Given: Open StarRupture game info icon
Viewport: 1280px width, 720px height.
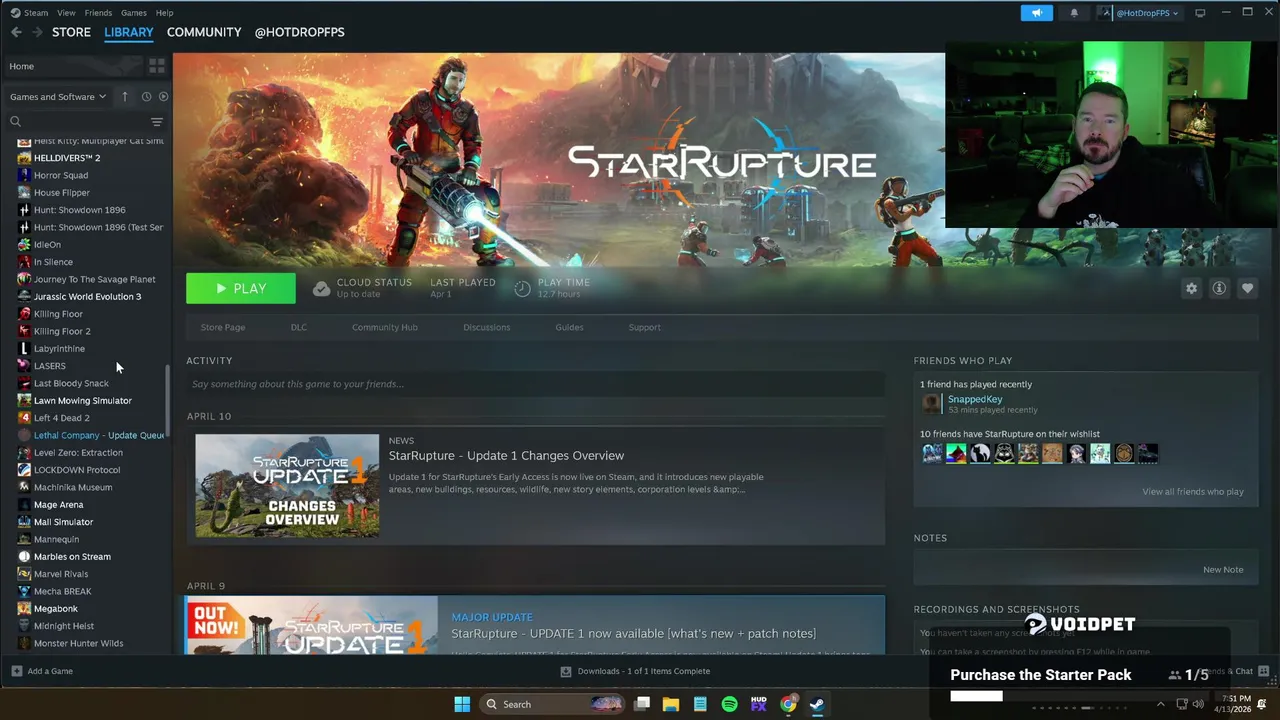Looking at the screenshot, I should (x=1219, y=288).
